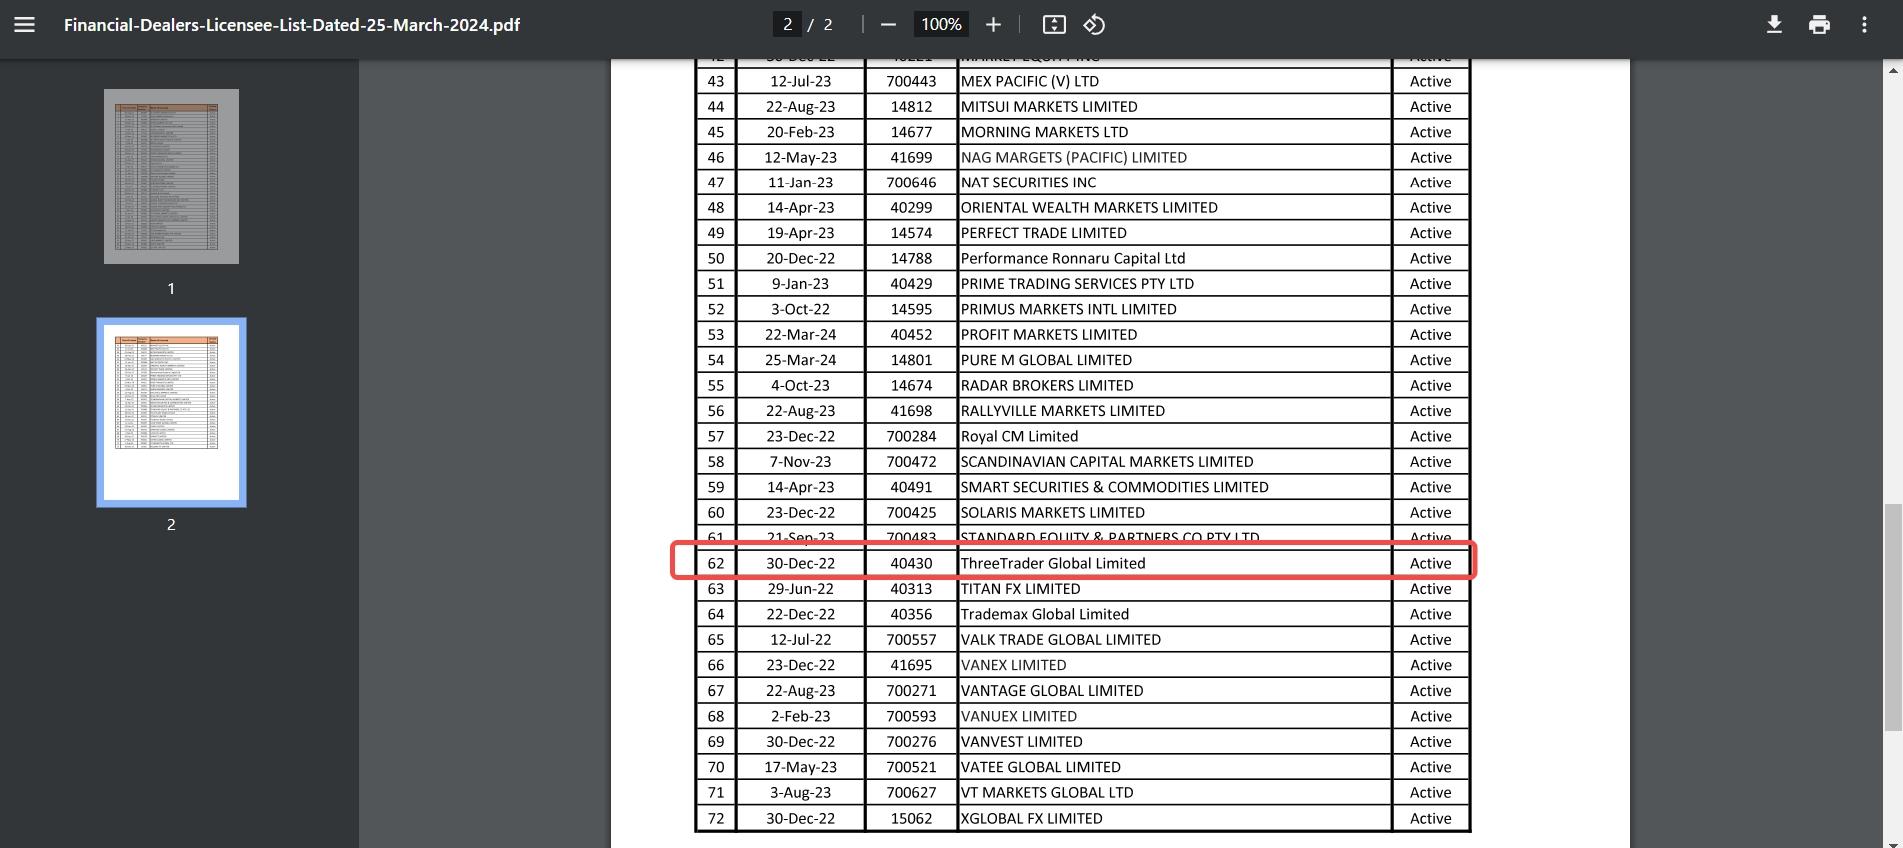Toggle the sidebar hamburger menu

click(x=25, y=25)
